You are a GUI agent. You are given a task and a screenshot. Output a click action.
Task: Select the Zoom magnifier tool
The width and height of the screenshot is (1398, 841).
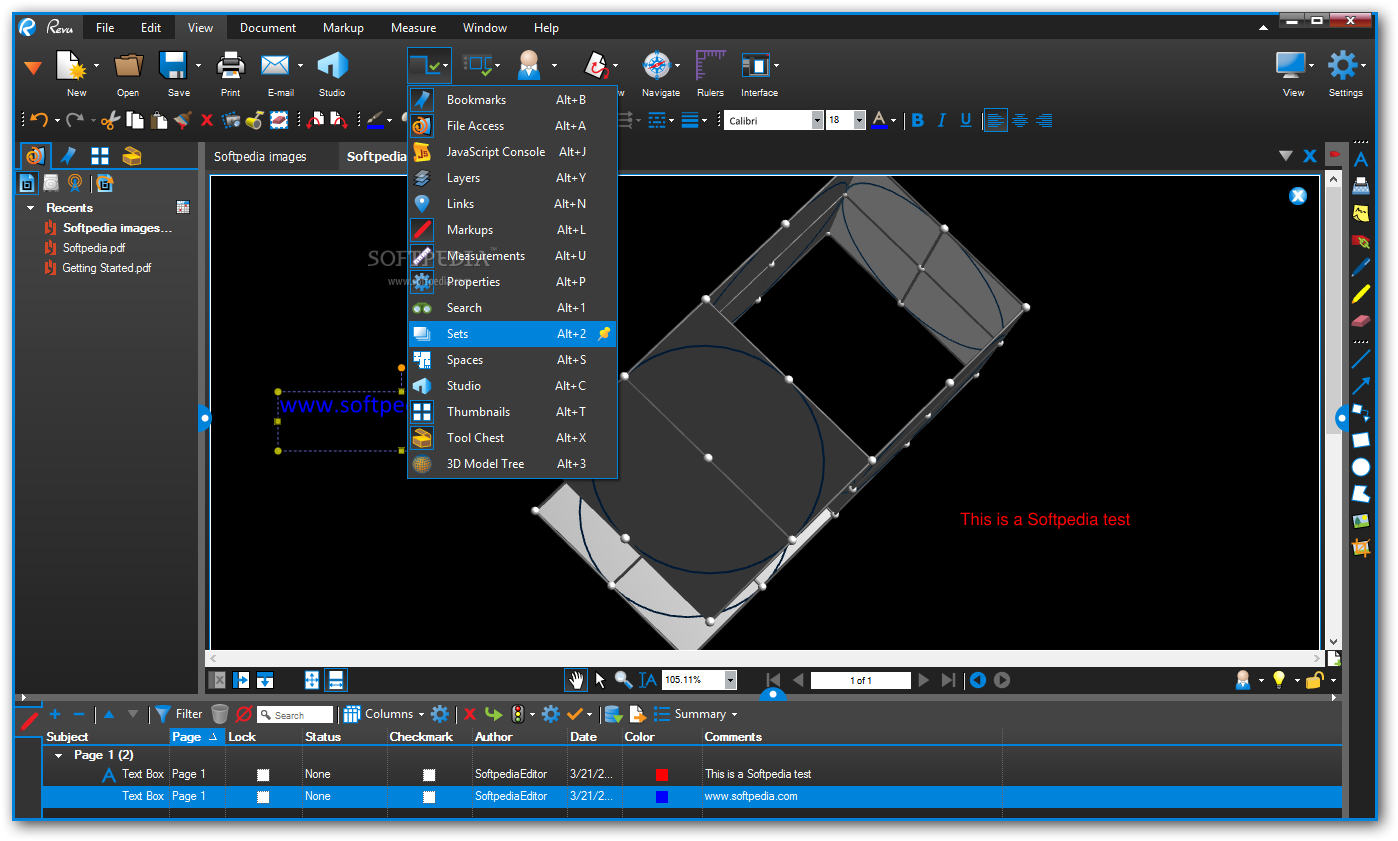[623, 680]
